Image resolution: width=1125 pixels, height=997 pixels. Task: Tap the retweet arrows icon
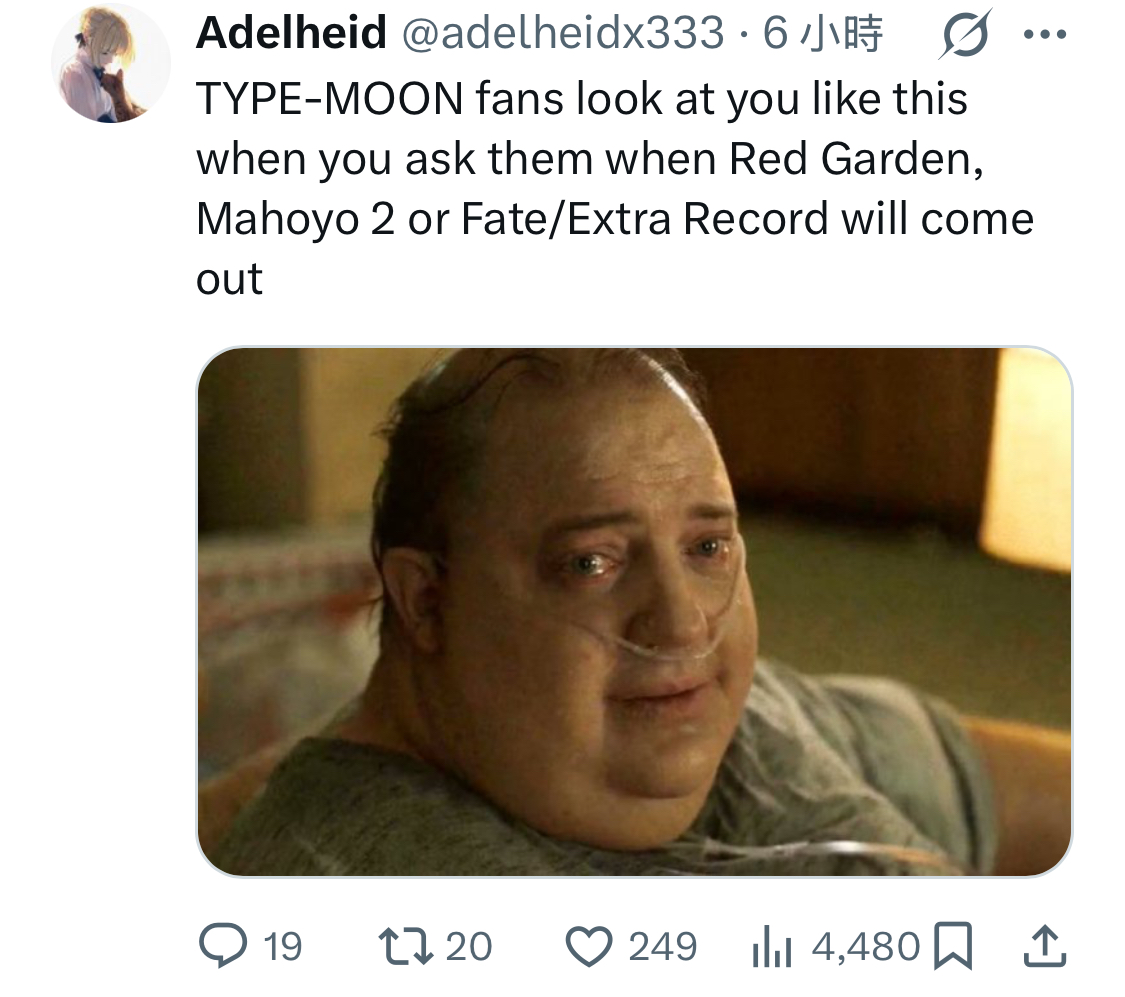pyautogui.click(x=406, y=946)
